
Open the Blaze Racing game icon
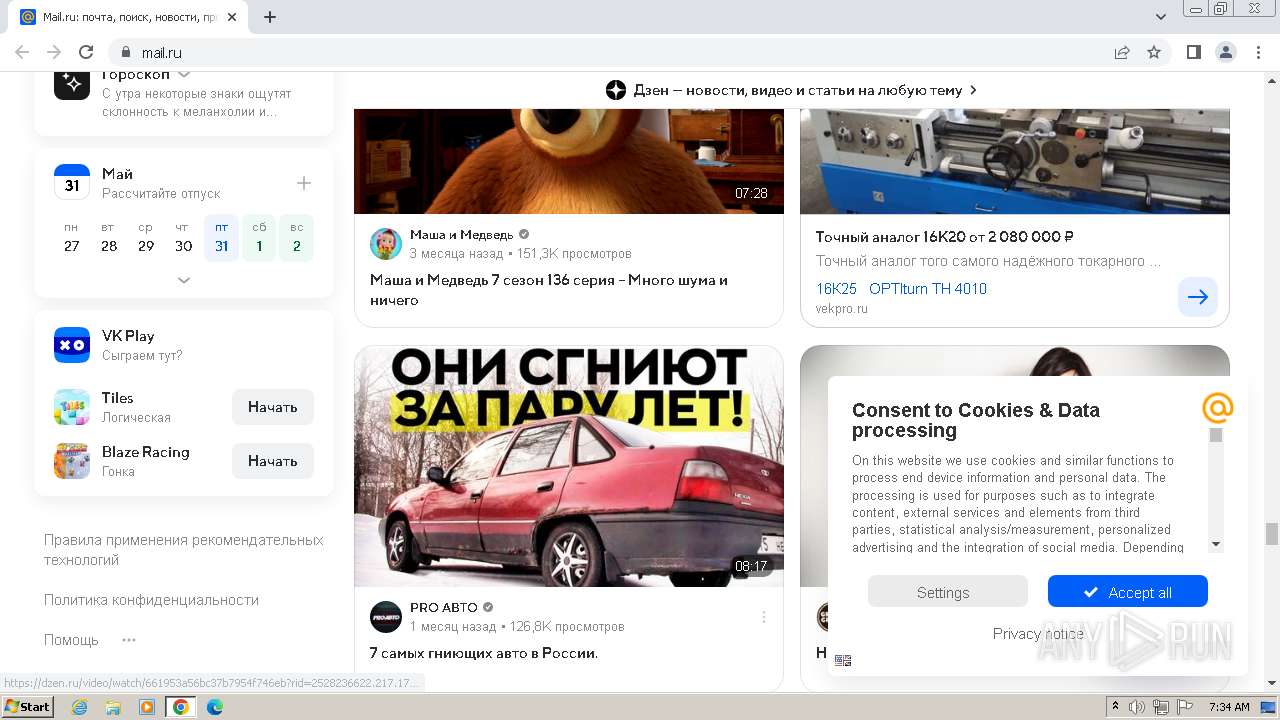[x=72, y=461]
